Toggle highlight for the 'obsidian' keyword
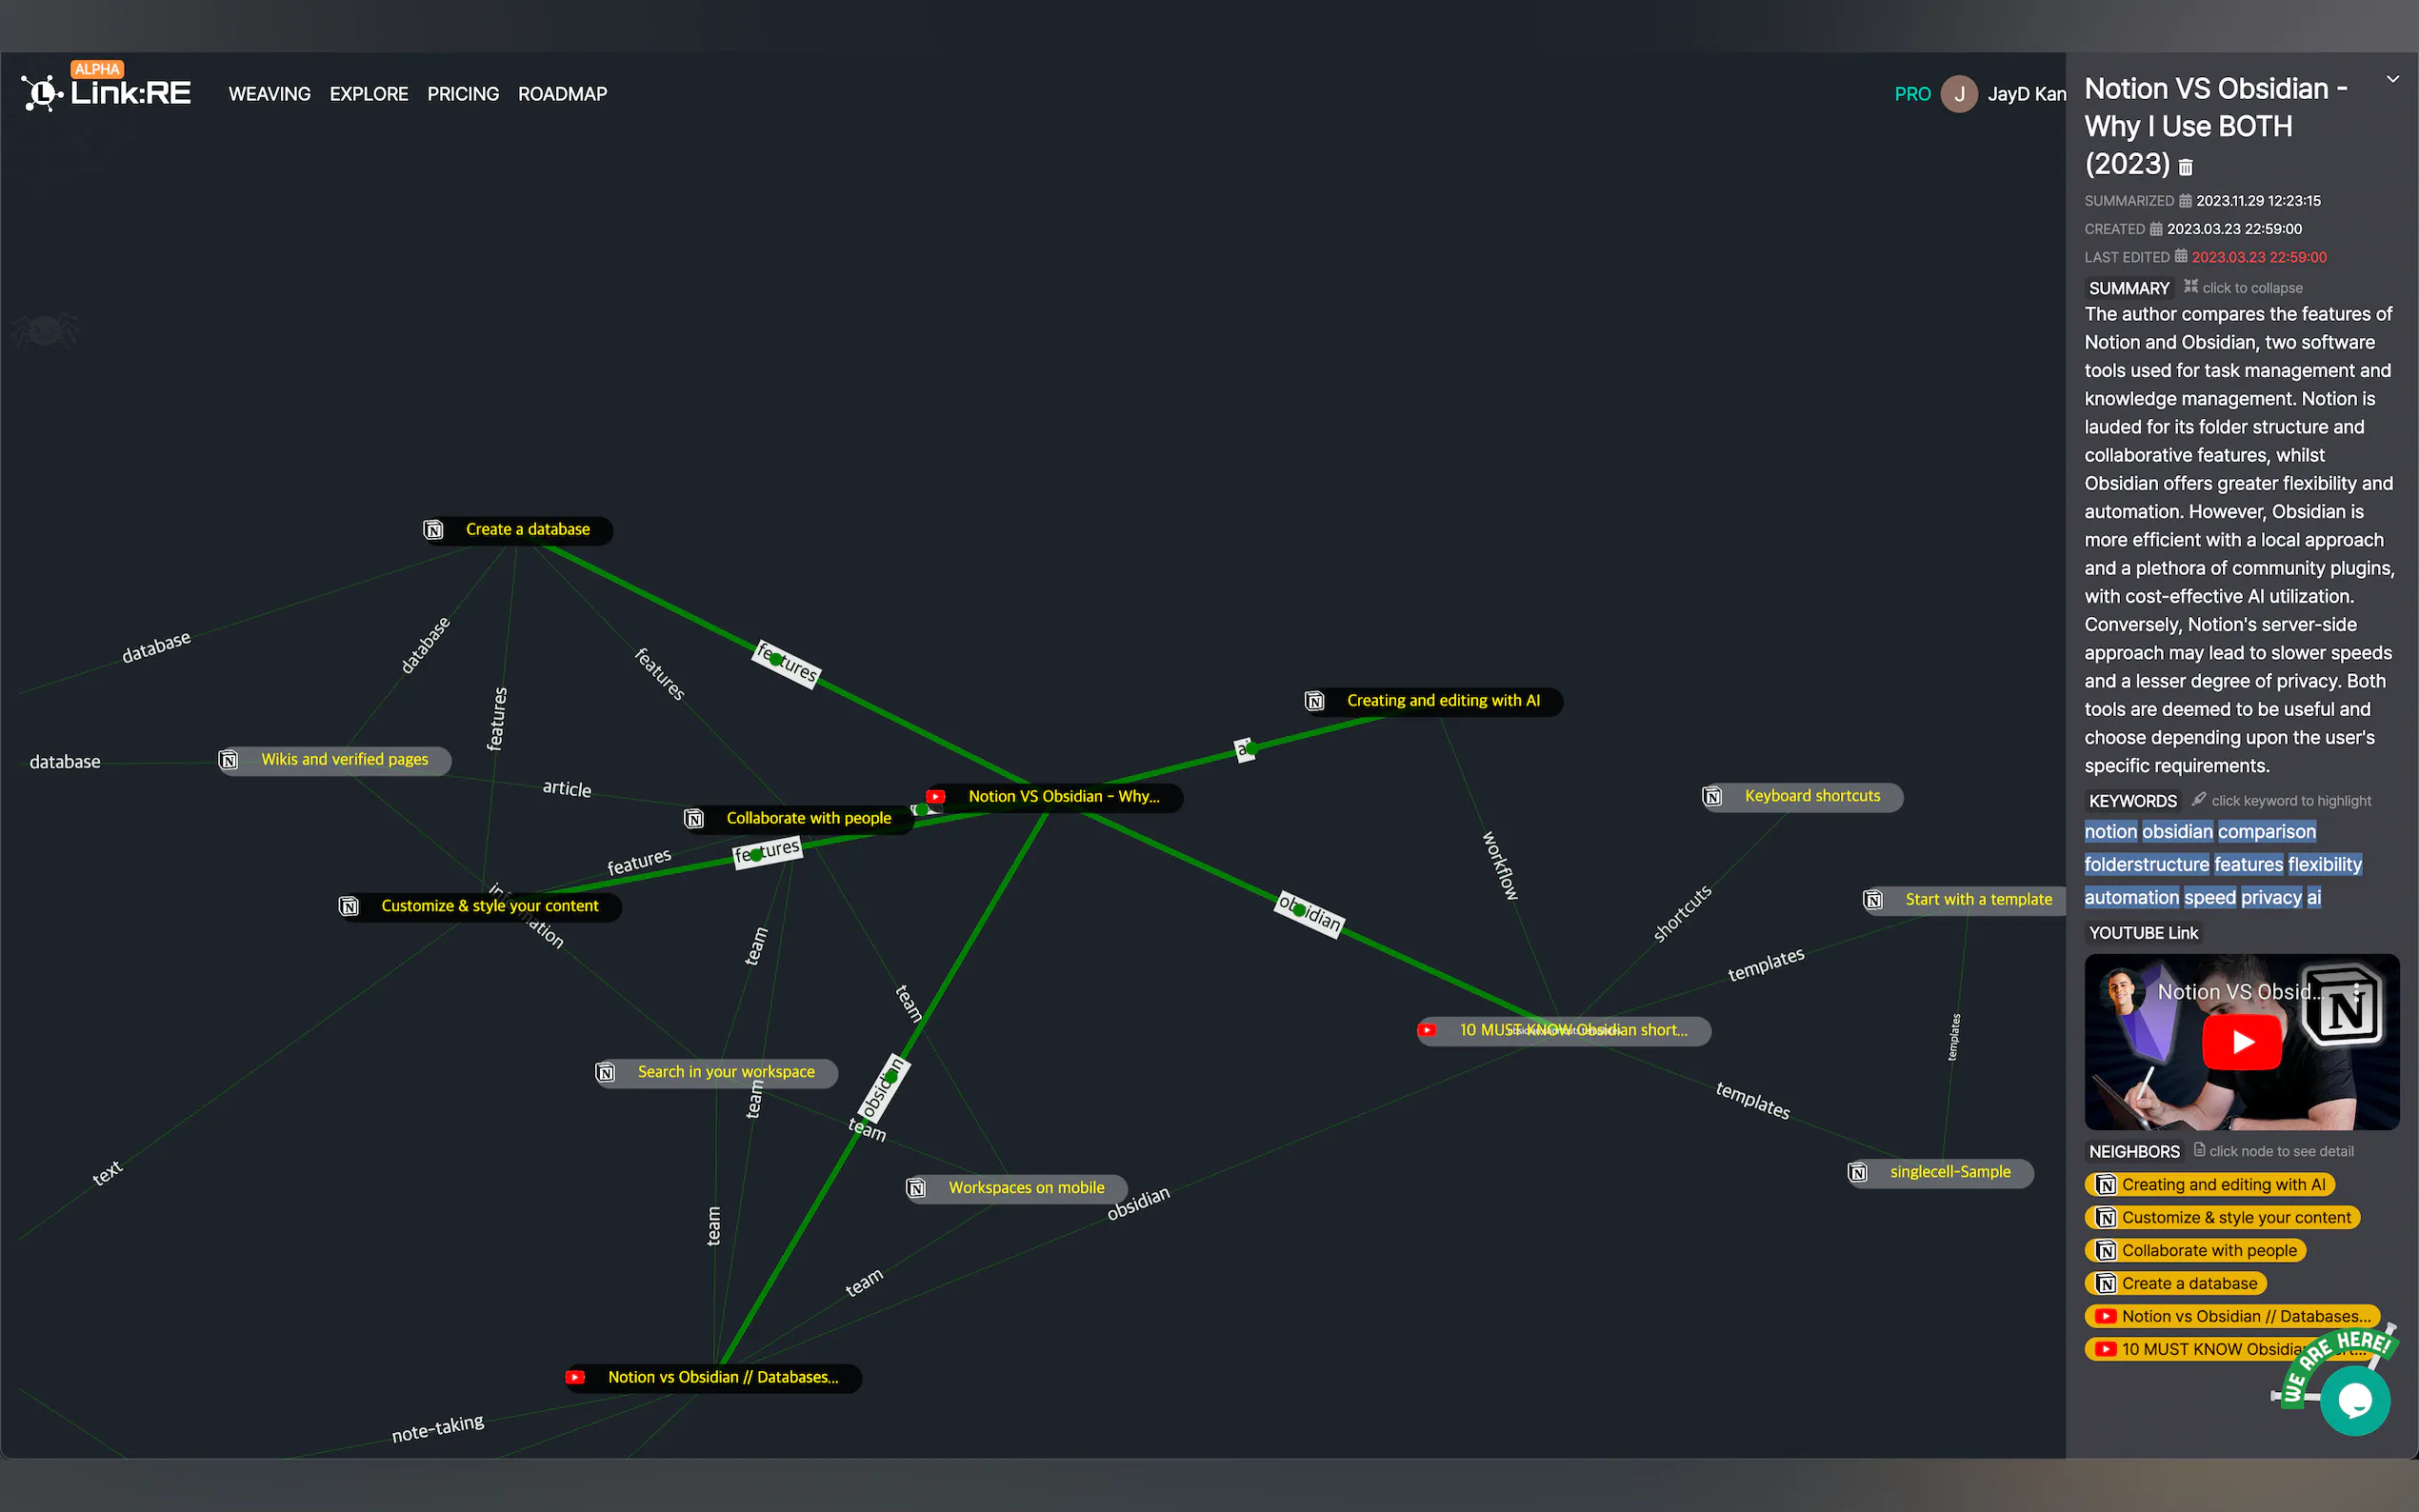 click(2176, 832)
